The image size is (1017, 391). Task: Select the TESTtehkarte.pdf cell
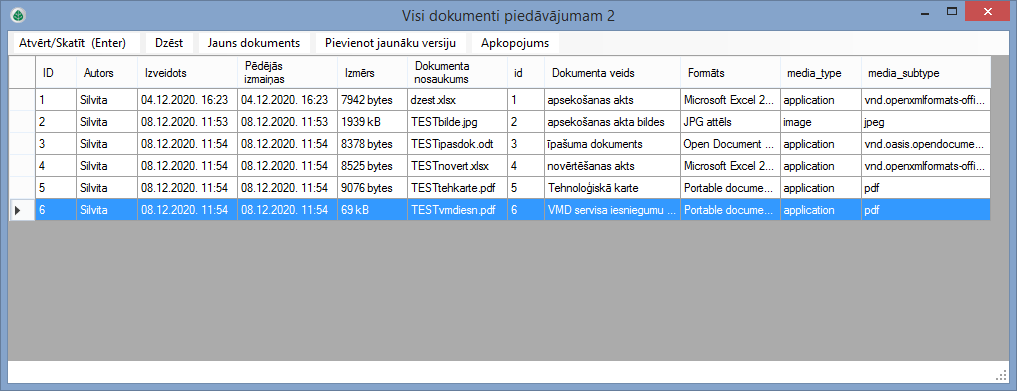coord(457,188)
